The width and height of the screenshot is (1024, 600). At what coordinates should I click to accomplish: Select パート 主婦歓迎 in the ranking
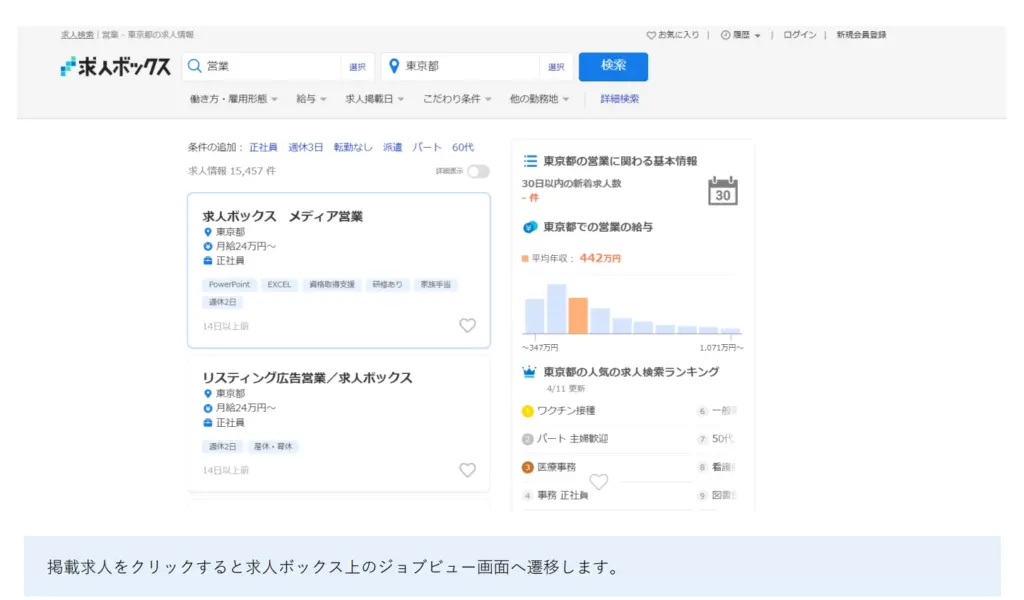(x=572, y=439)
